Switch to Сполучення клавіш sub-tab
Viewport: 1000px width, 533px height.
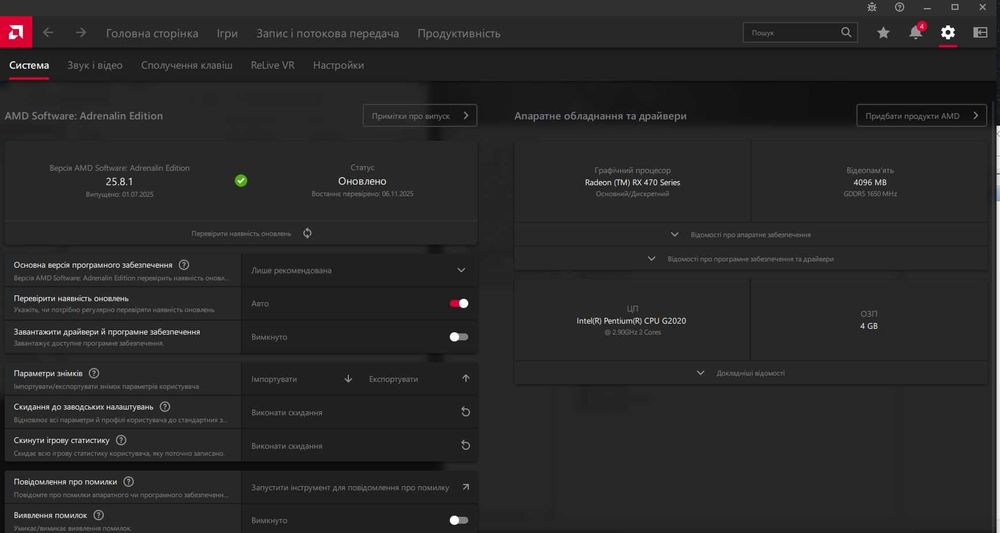(187, 65)
